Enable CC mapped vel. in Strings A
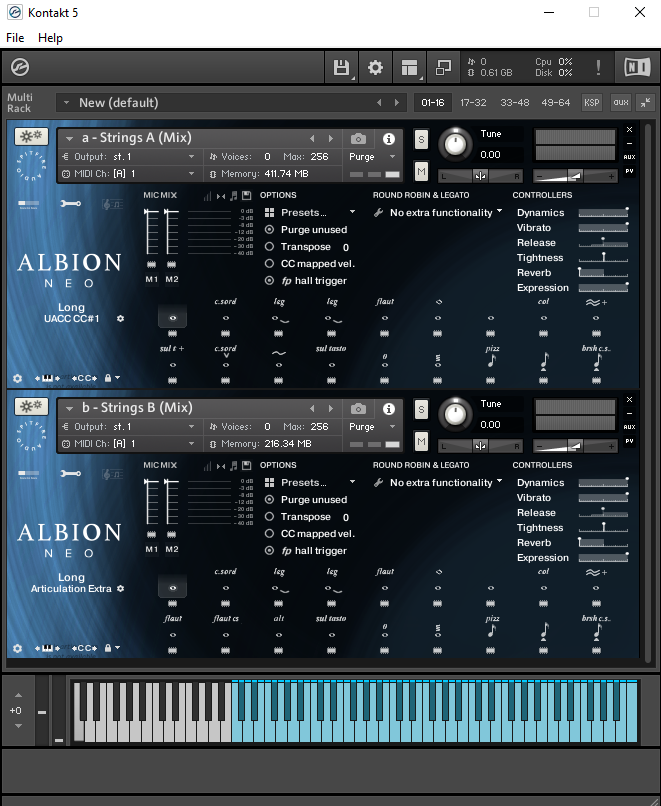 coord(269,264)
